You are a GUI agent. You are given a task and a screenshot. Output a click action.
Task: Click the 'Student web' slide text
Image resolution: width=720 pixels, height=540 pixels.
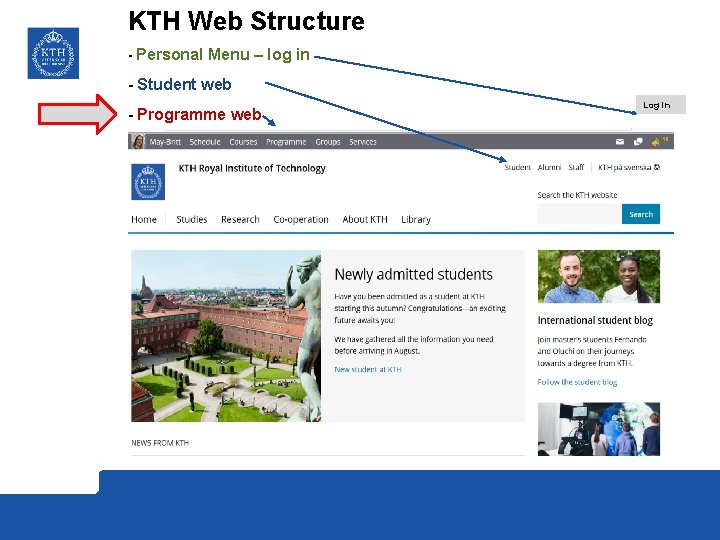point(184,84)
